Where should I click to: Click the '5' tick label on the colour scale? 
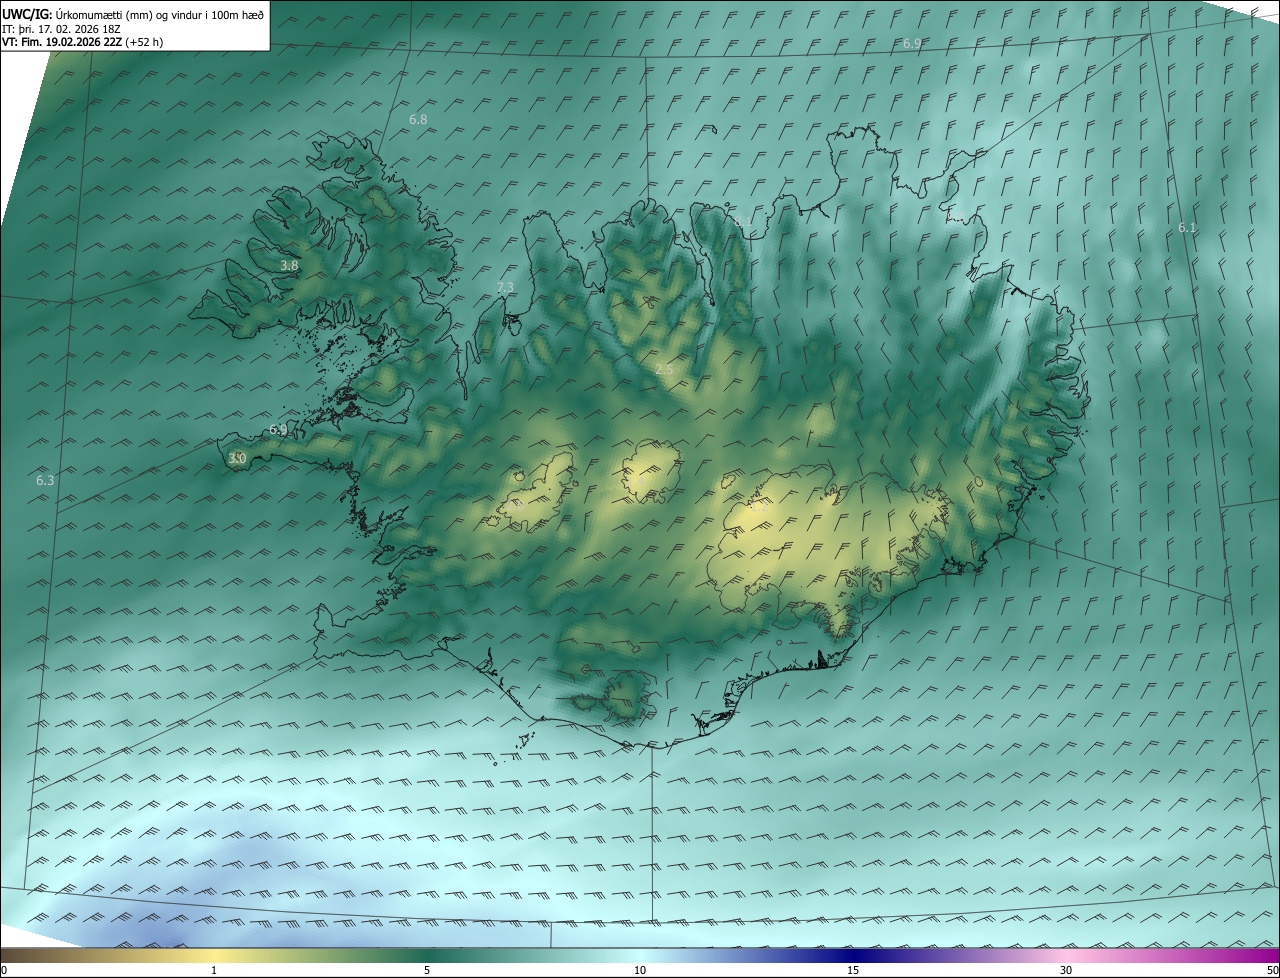click(427, 971)
